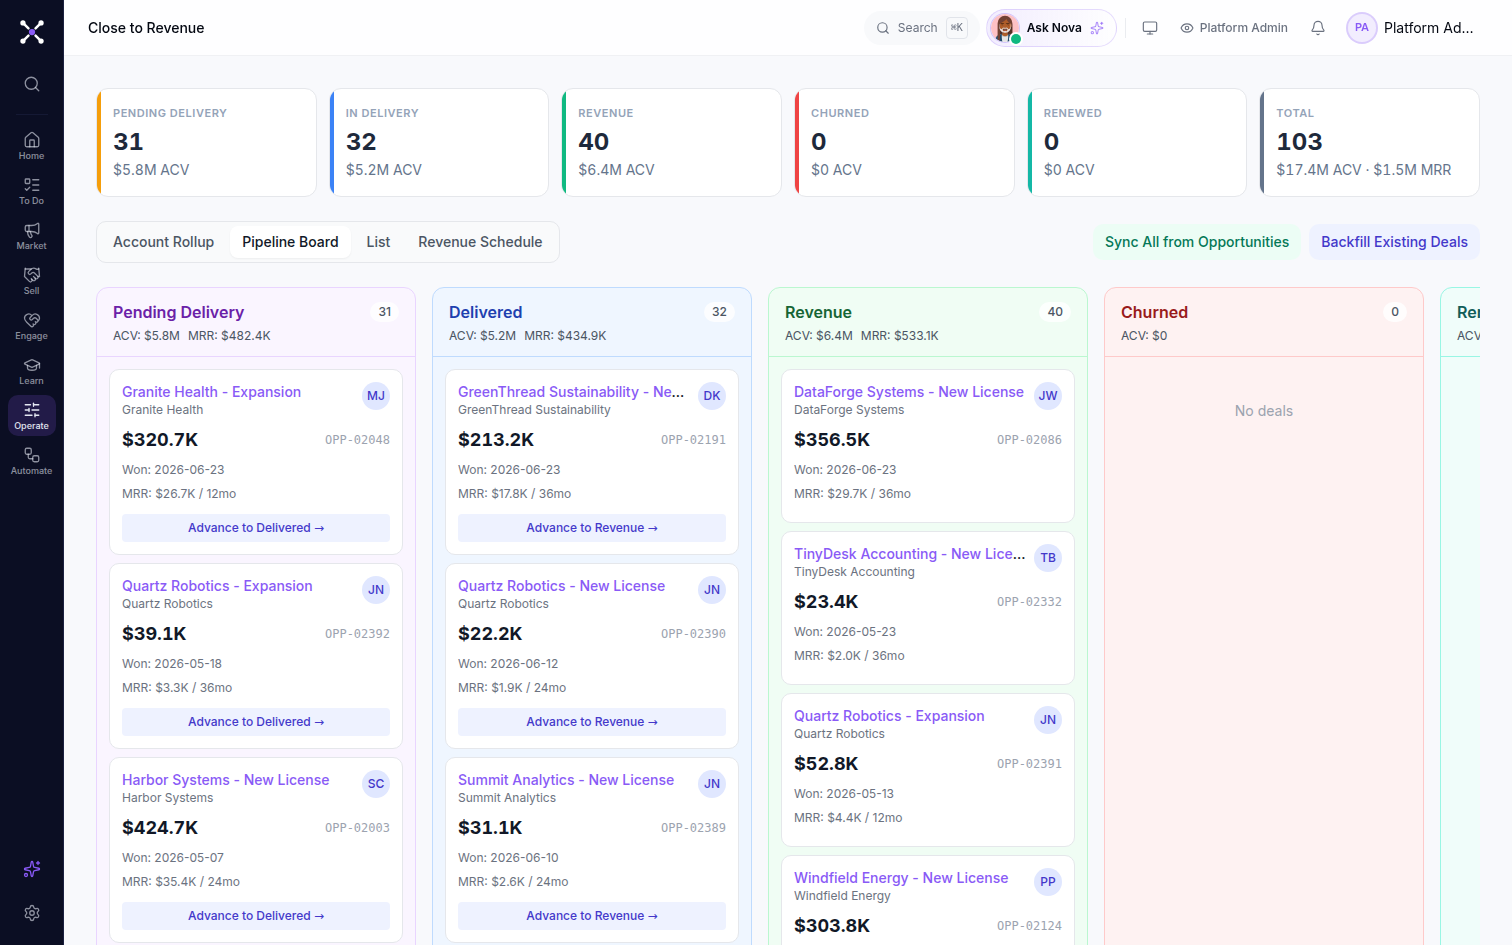
Task: Open Summit Analytics - New License deal
Action: tap(566, 780)
